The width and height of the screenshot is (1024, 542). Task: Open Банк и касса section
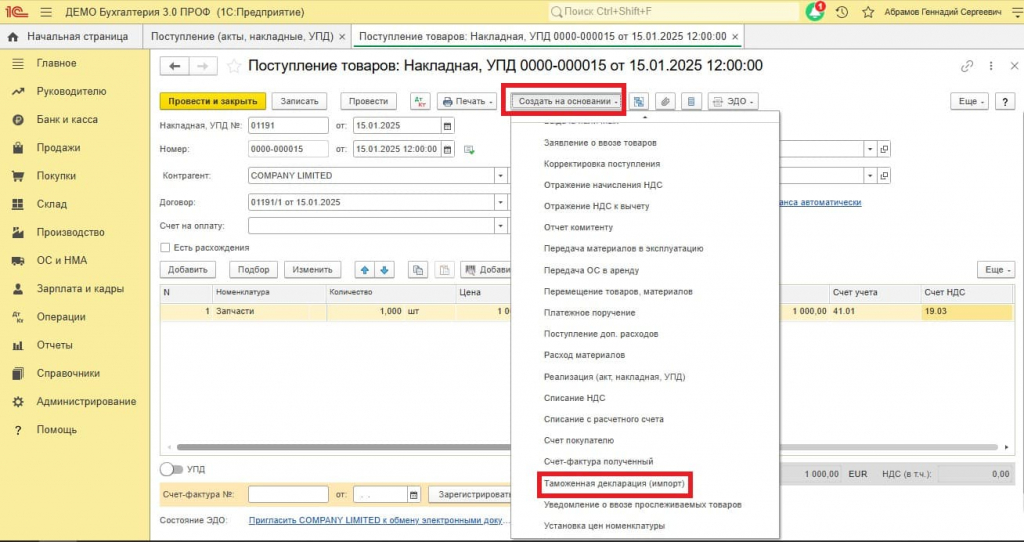click(x=67, y=120)
